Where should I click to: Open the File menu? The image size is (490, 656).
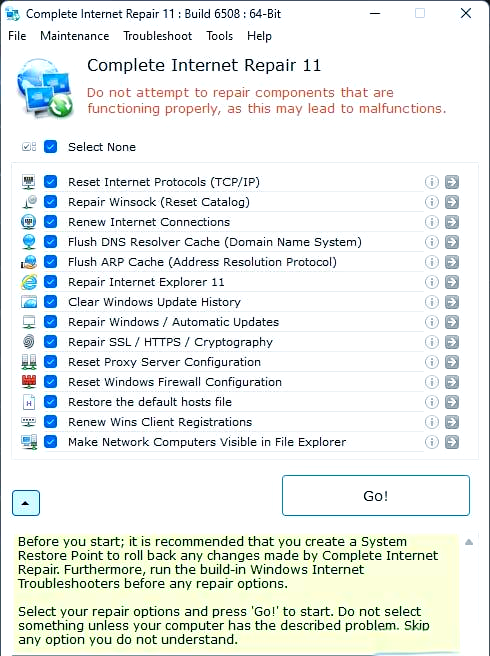(x=17, y=36)
